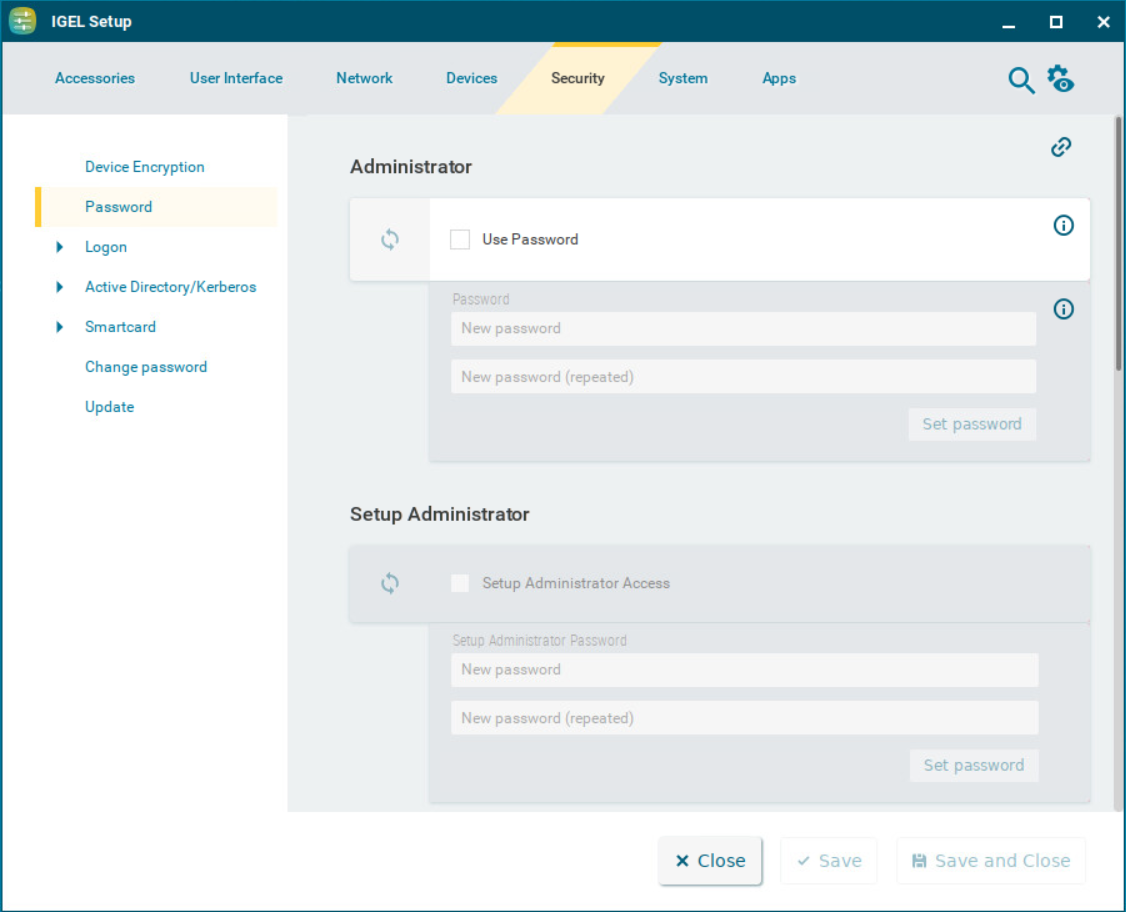Expand the Logon tree item
Viewport: 1126px width, 912px height.
coord(60,247)
